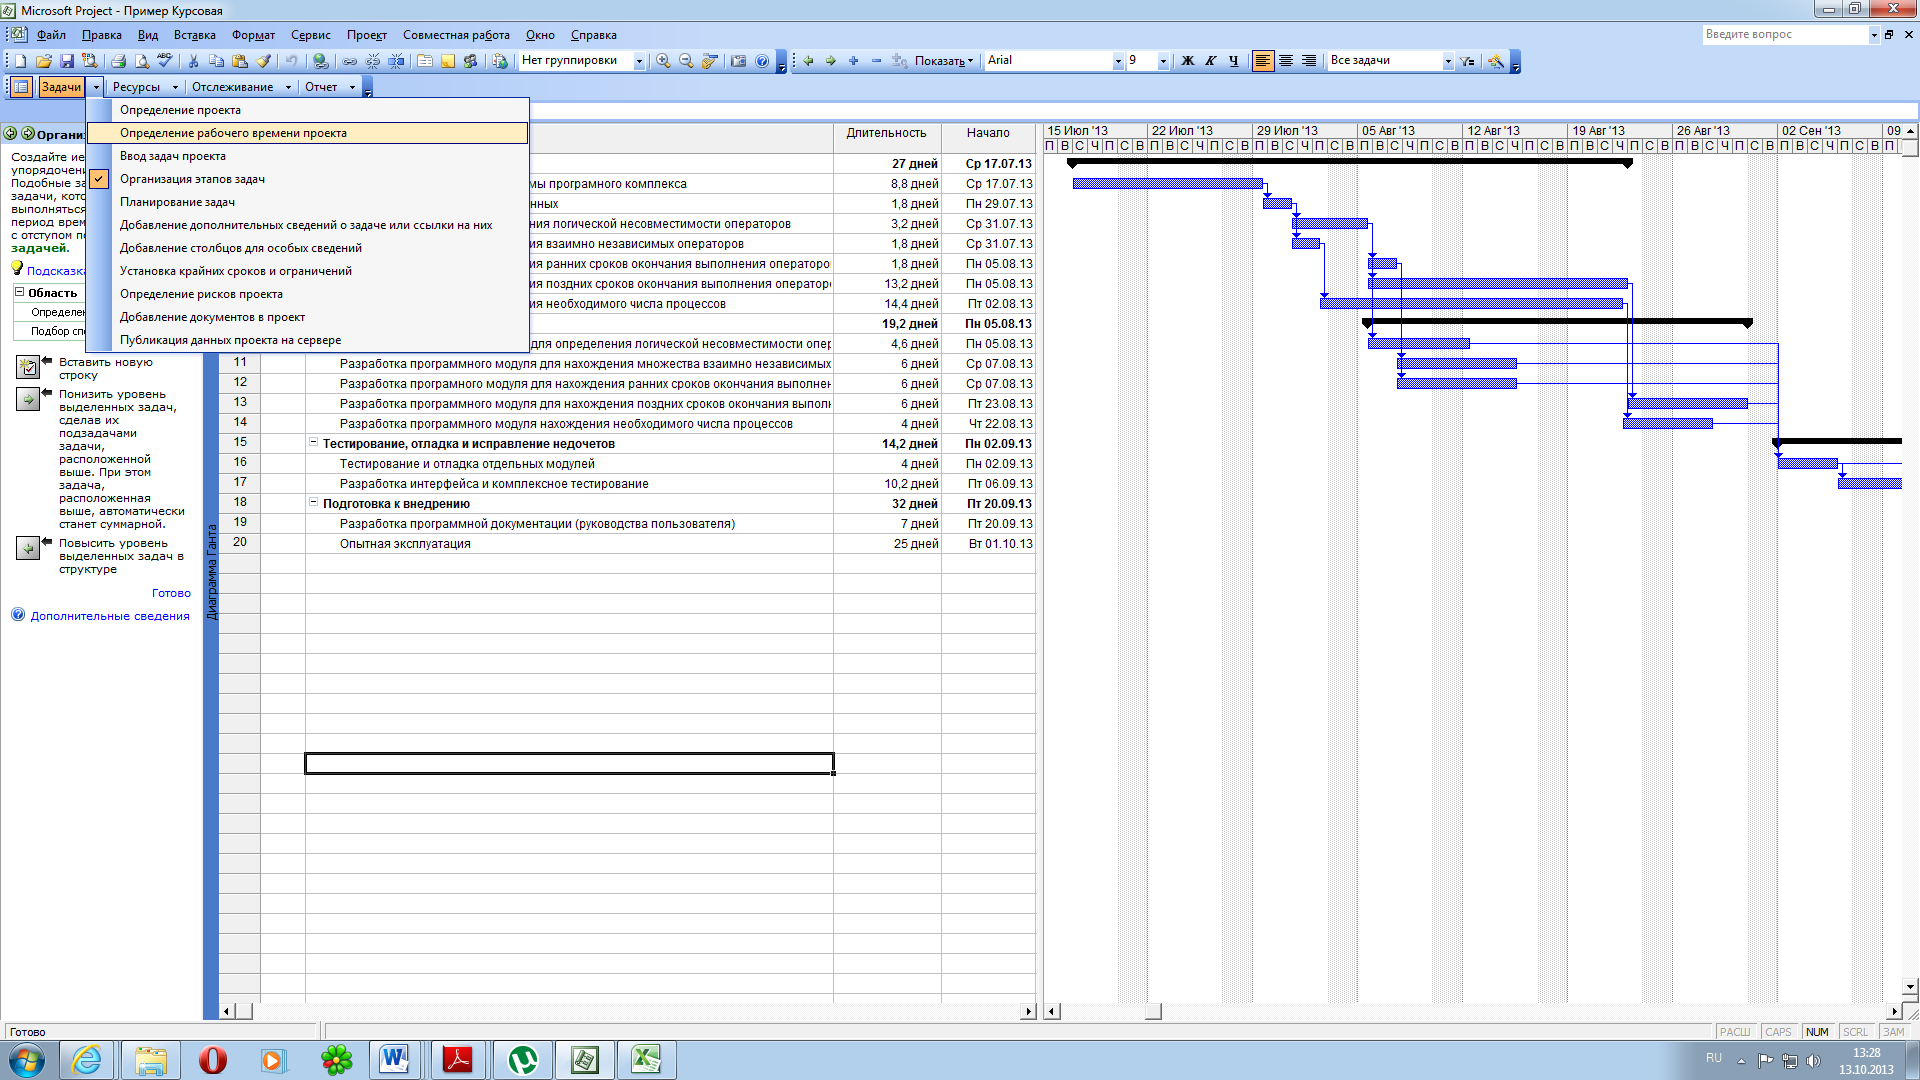Toggle bold formatting button Ж

[1188, 61]
